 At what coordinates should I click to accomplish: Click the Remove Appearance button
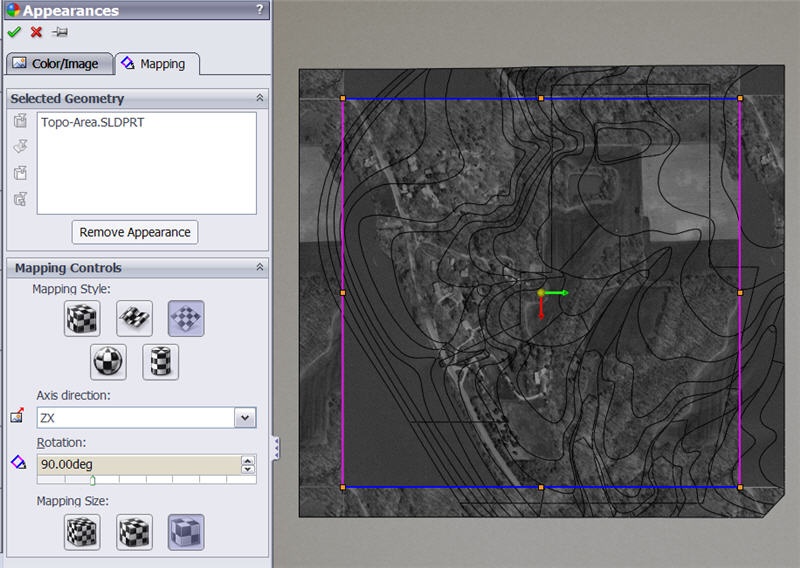pyautogui.click(x=135, y=232)
